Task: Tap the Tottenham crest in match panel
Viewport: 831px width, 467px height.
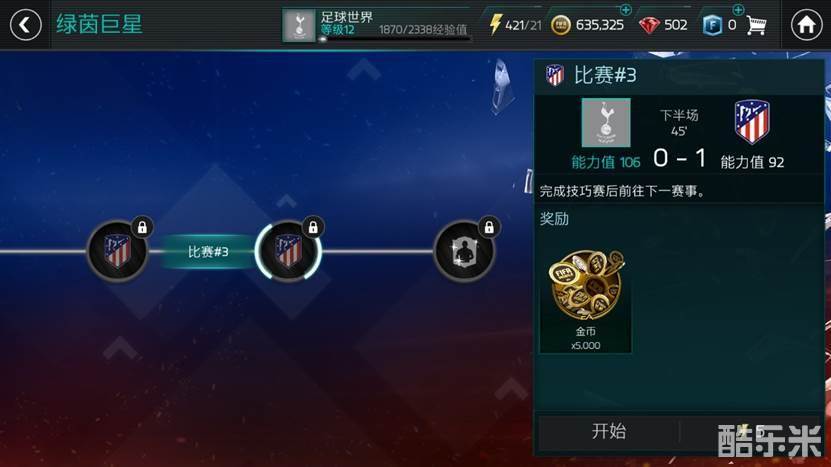Action: coord(606,122)
